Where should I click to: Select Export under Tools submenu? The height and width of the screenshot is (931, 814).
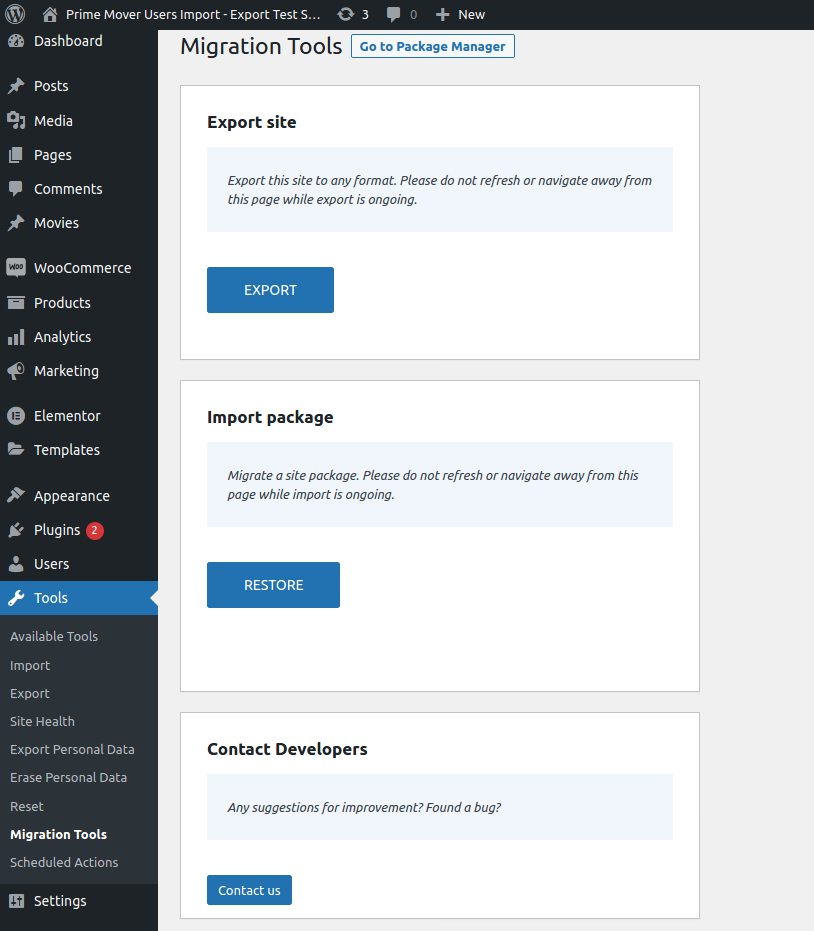(30, 694)
